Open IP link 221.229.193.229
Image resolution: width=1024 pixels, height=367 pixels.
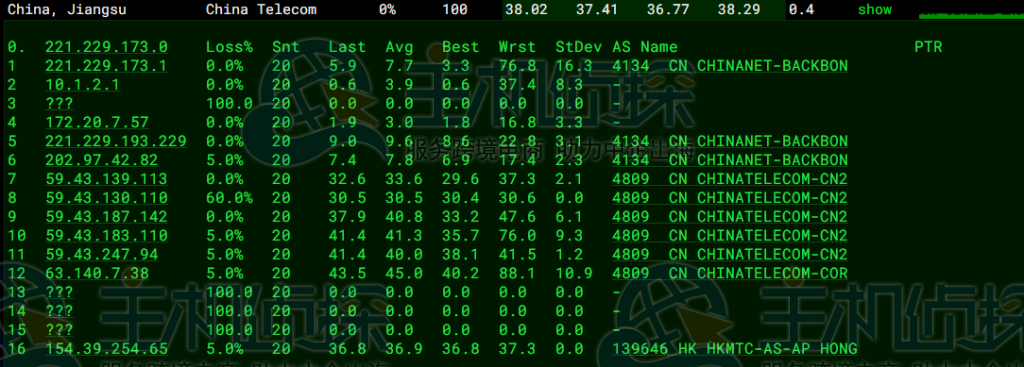pyautogui.click(x=116, y=141)
